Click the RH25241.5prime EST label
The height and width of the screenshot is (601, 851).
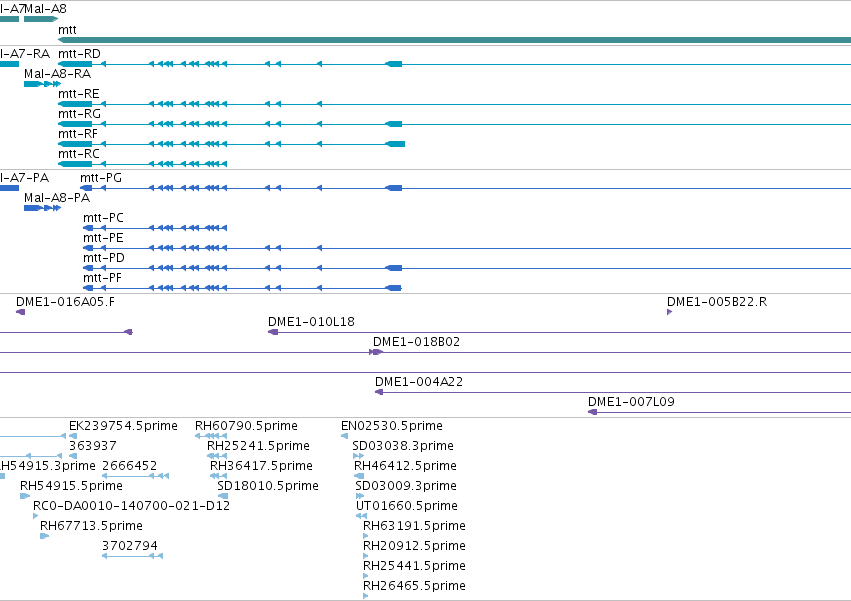pyautogui.click(x=258, y=446)
